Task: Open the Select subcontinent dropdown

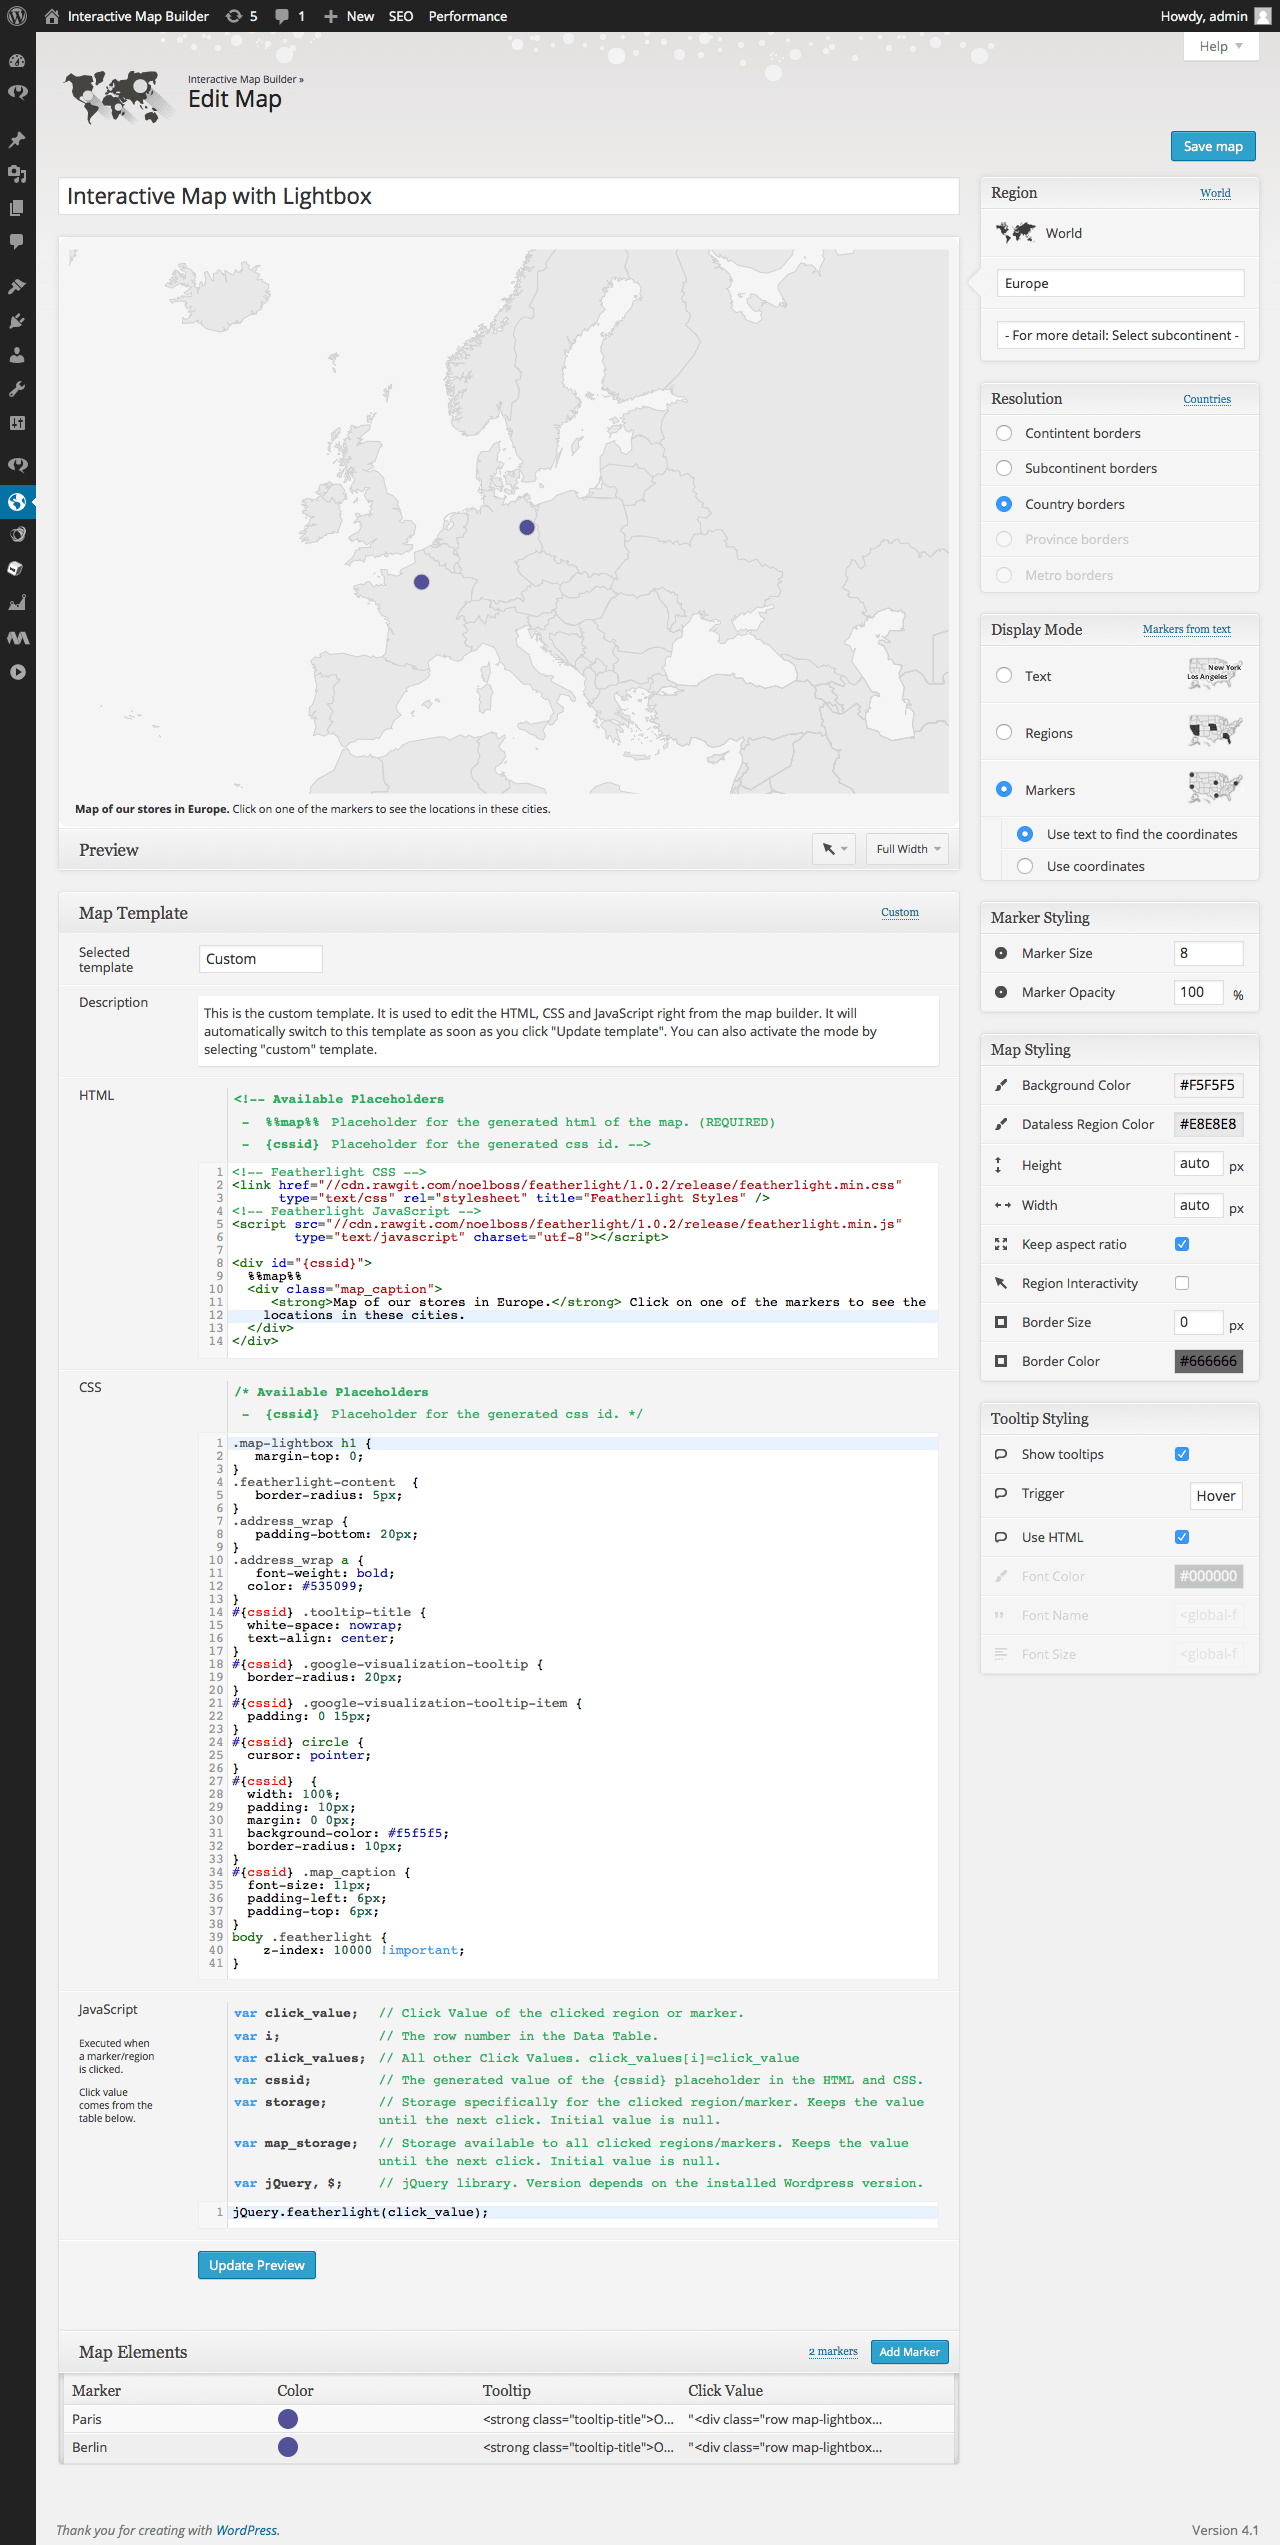Action: (1120, 335)
